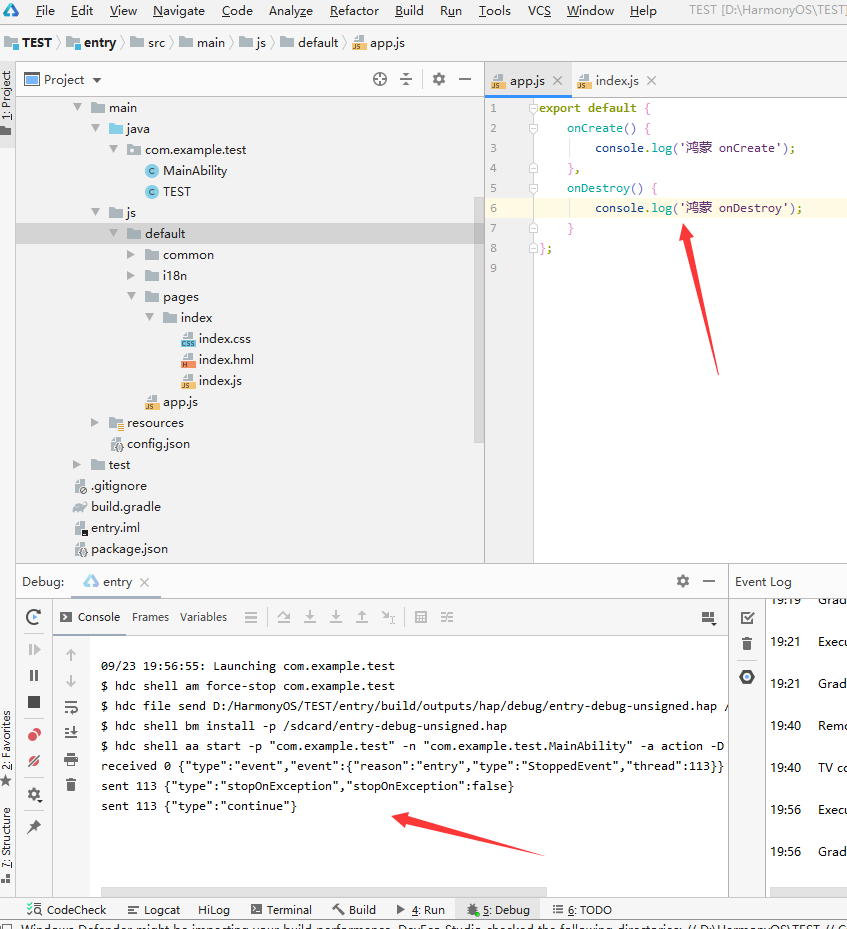Collapse the main folder
Image resolution: width=847 pixels, height=929 pixels.
point(78,107)
